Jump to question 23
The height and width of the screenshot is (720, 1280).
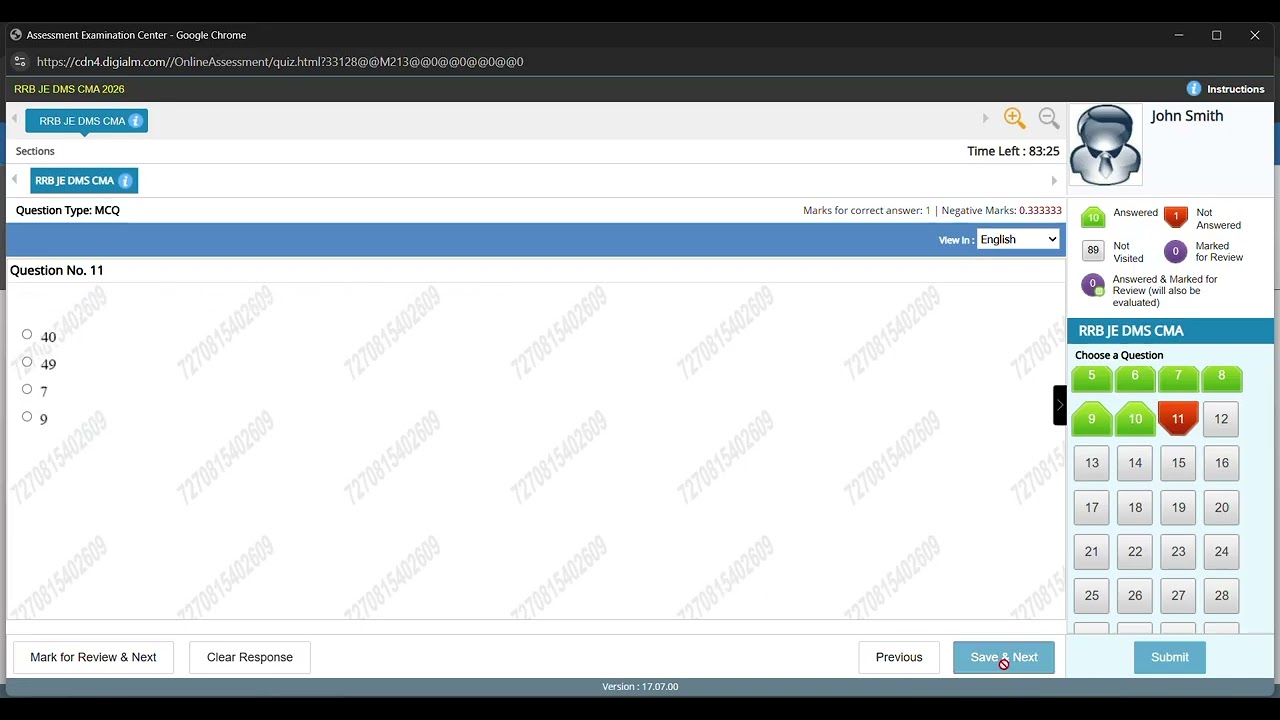point(1178,551)
